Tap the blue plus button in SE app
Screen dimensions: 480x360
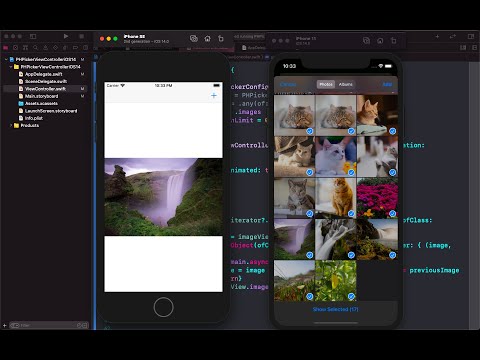click(x=214, y=96)
